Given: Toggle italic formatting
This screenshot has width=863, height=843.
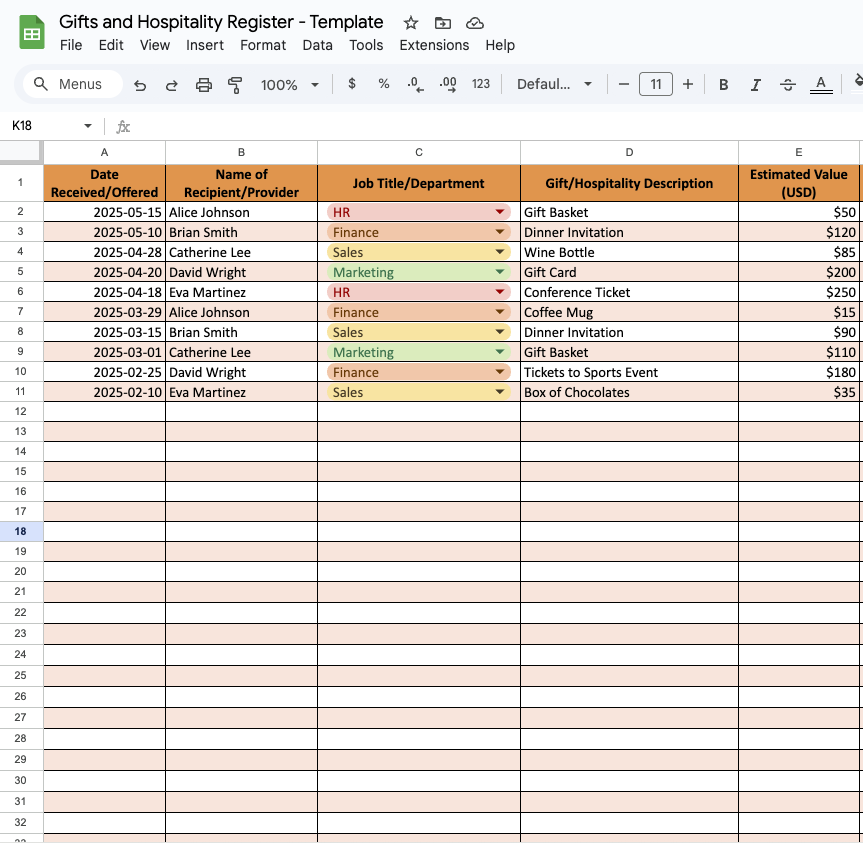Looking at the screenshot, I should point(755,85).
